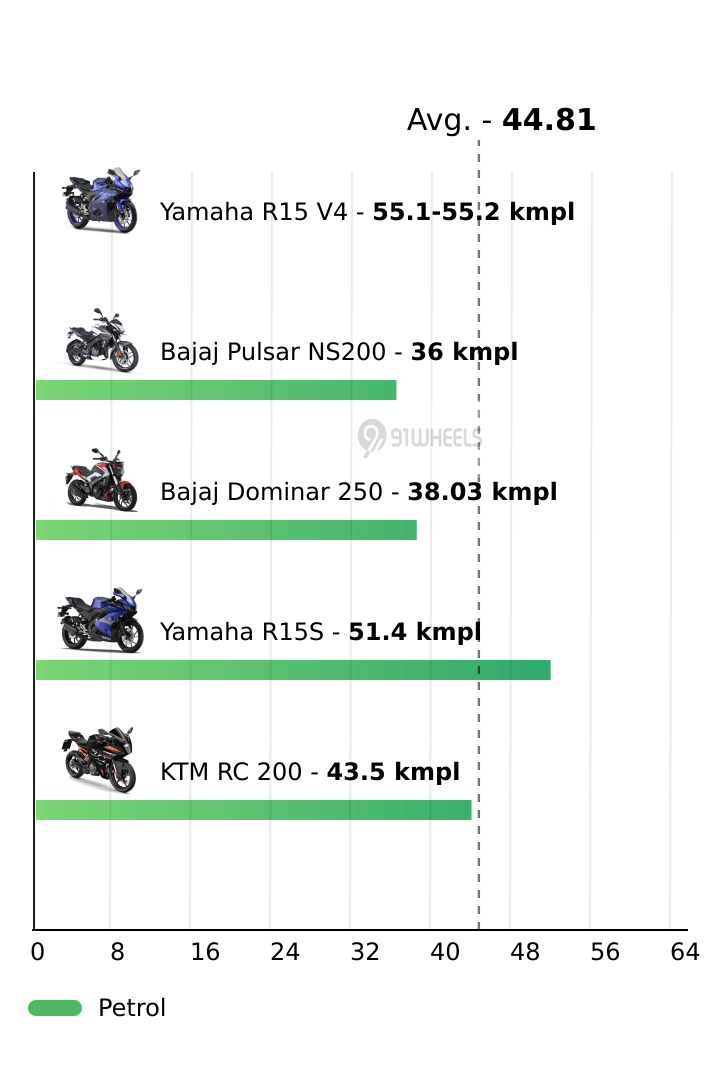The image size is (720, 1090).
Task: Click the 91Wheels watermark logo
Action: pyautogui.click(x=420, y=437)
